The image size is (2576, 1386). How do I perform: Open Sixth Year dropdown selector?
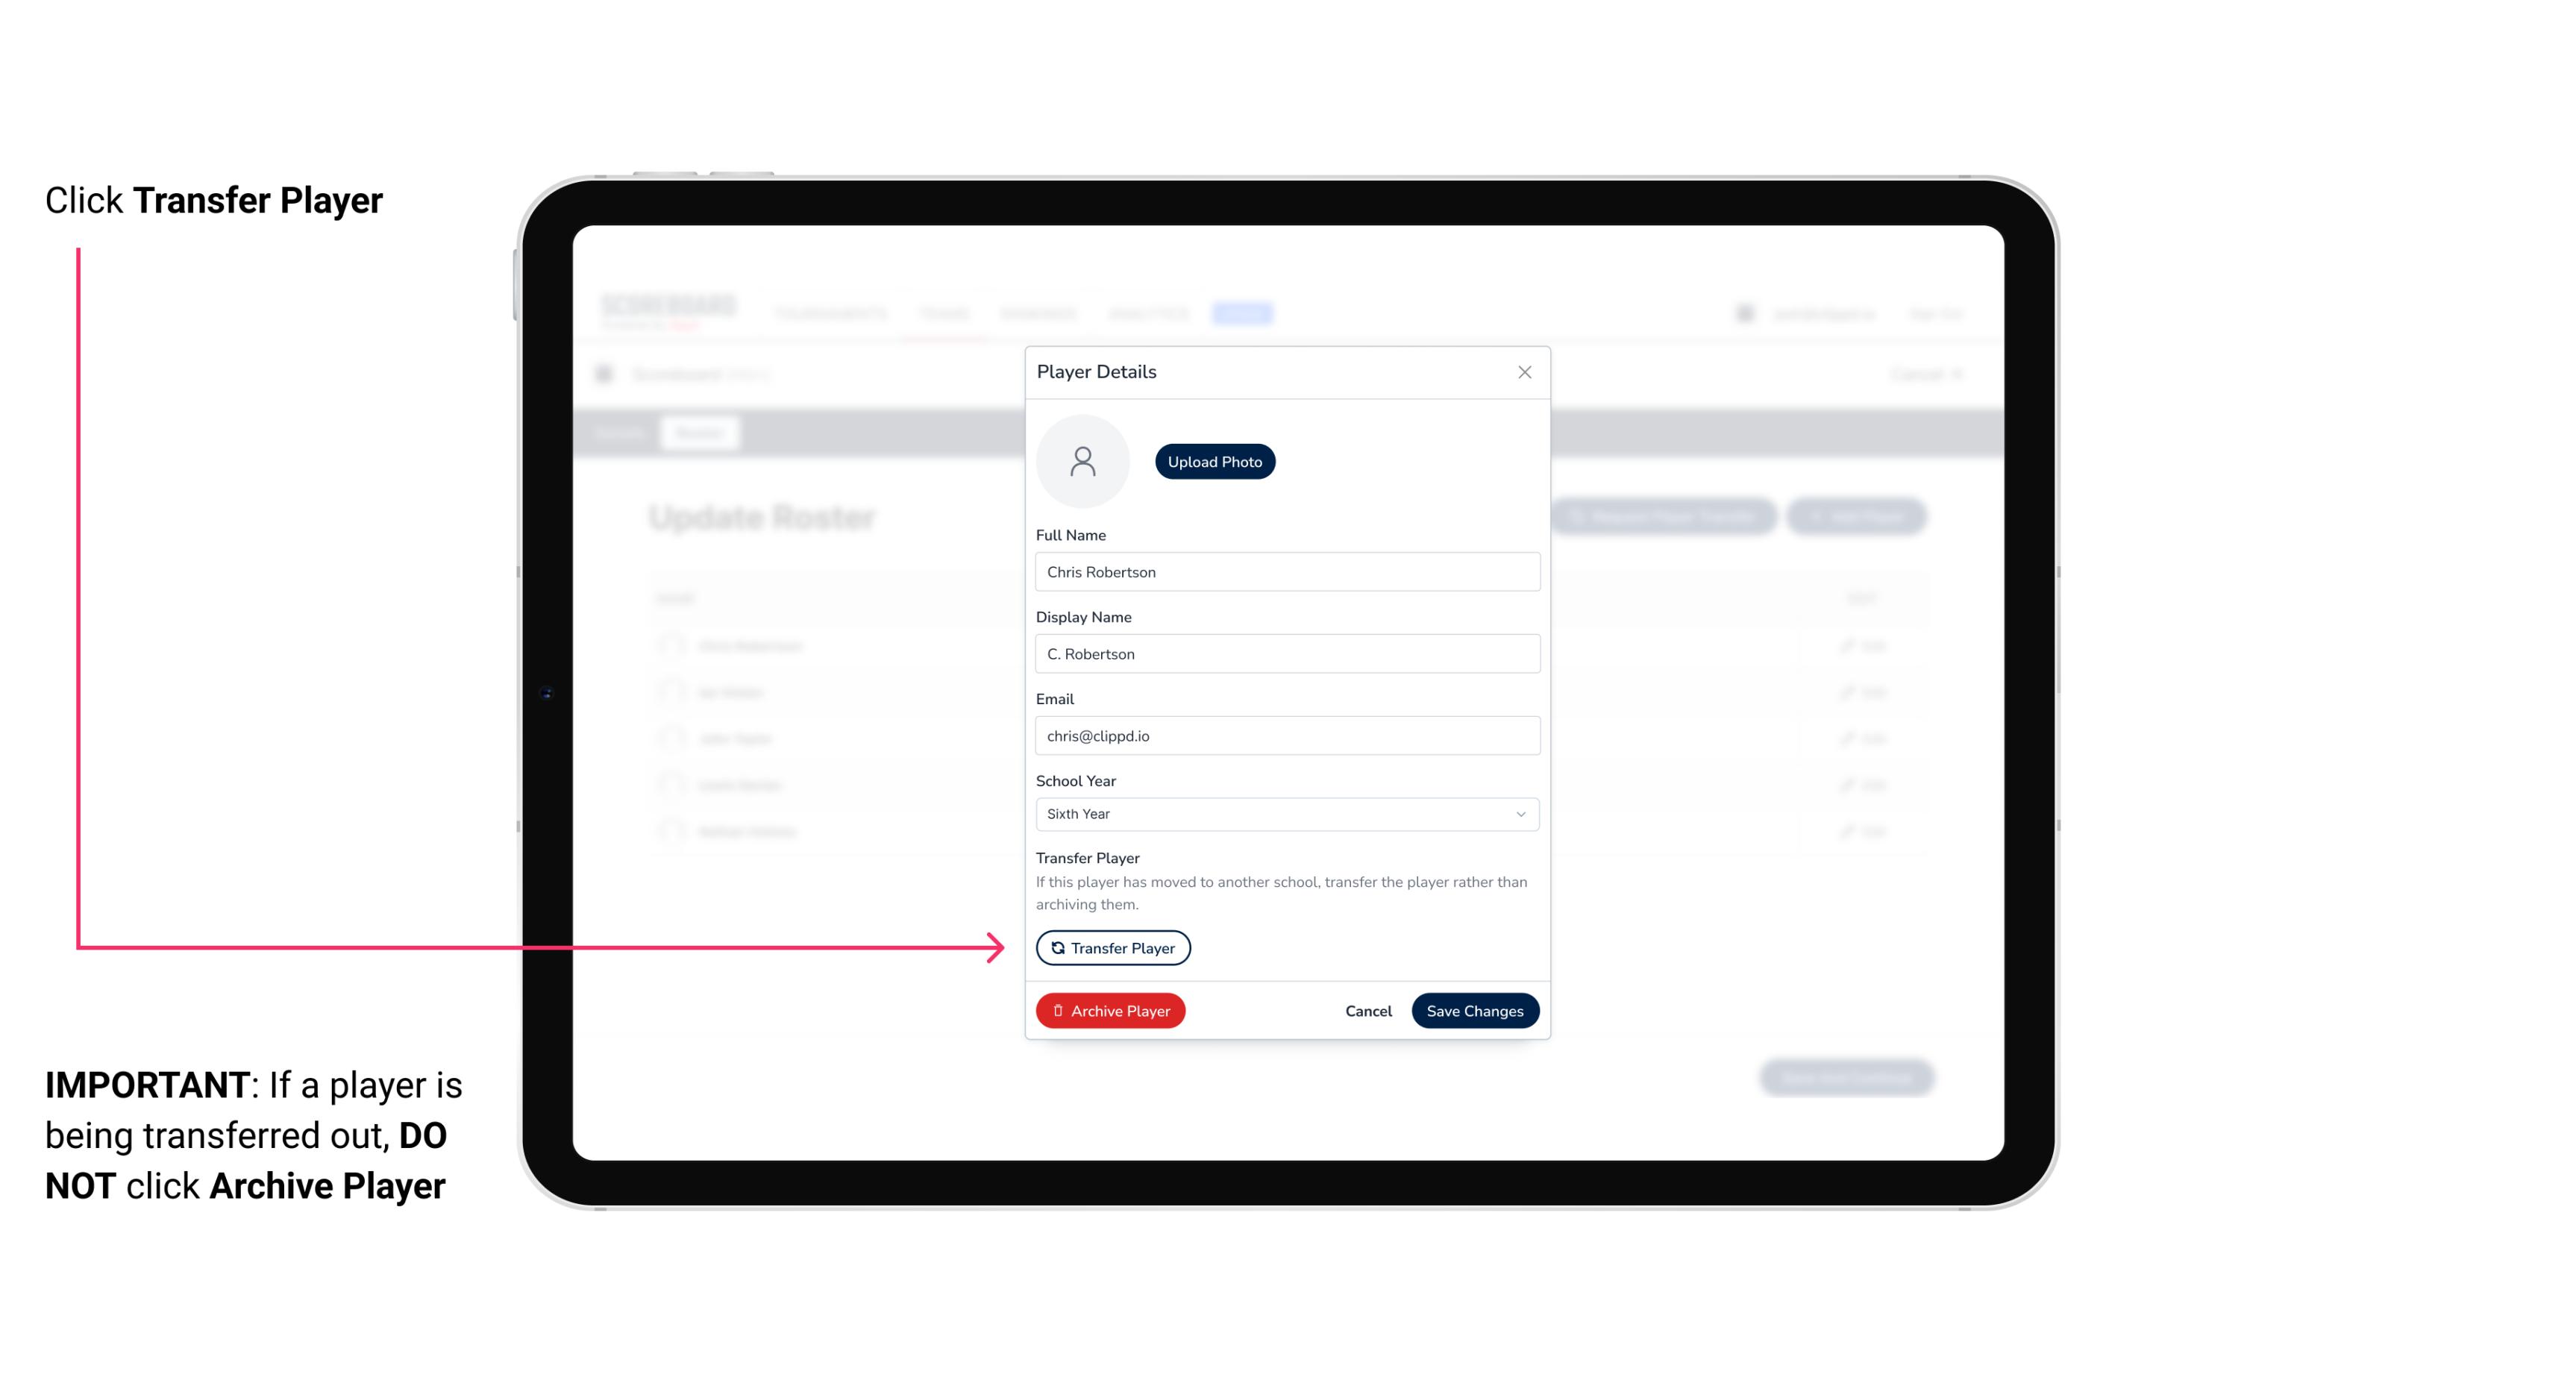(1285, 812)
